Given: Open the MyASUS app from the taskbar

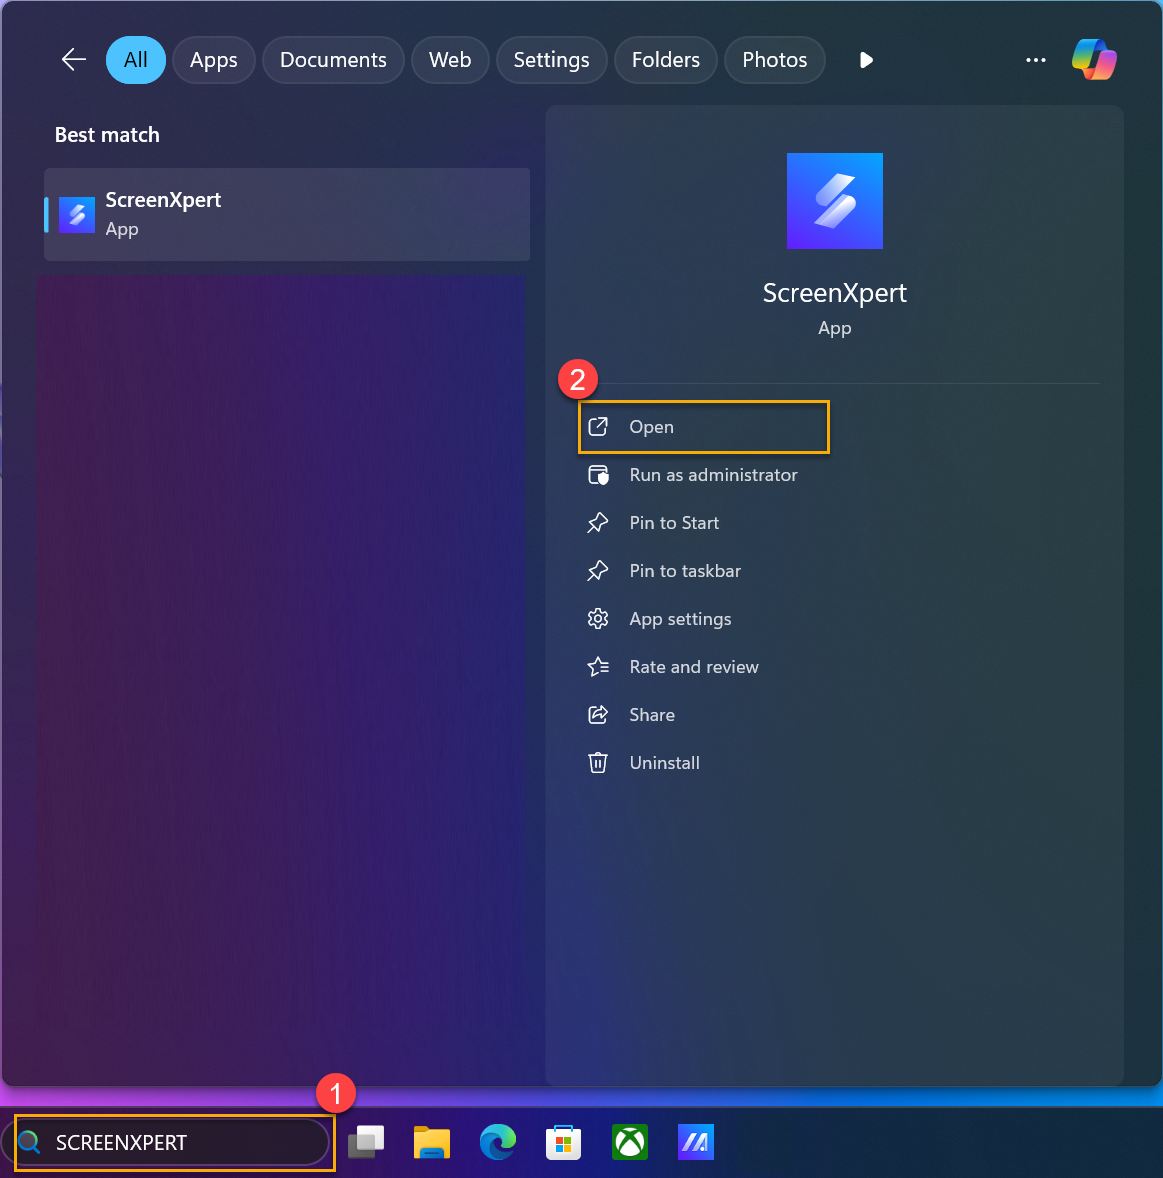Looking at the screenshot, I should tap(696, 1143).
